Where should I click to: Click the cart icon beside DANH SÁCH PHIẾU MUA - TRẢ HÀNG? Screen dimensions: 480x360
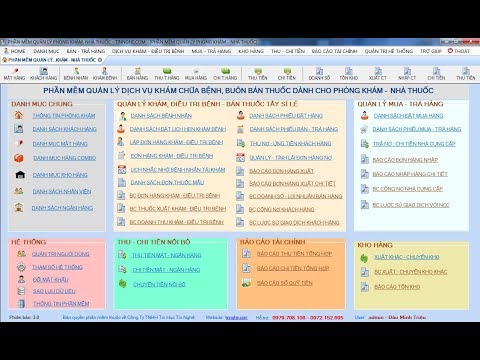[364, 129]
